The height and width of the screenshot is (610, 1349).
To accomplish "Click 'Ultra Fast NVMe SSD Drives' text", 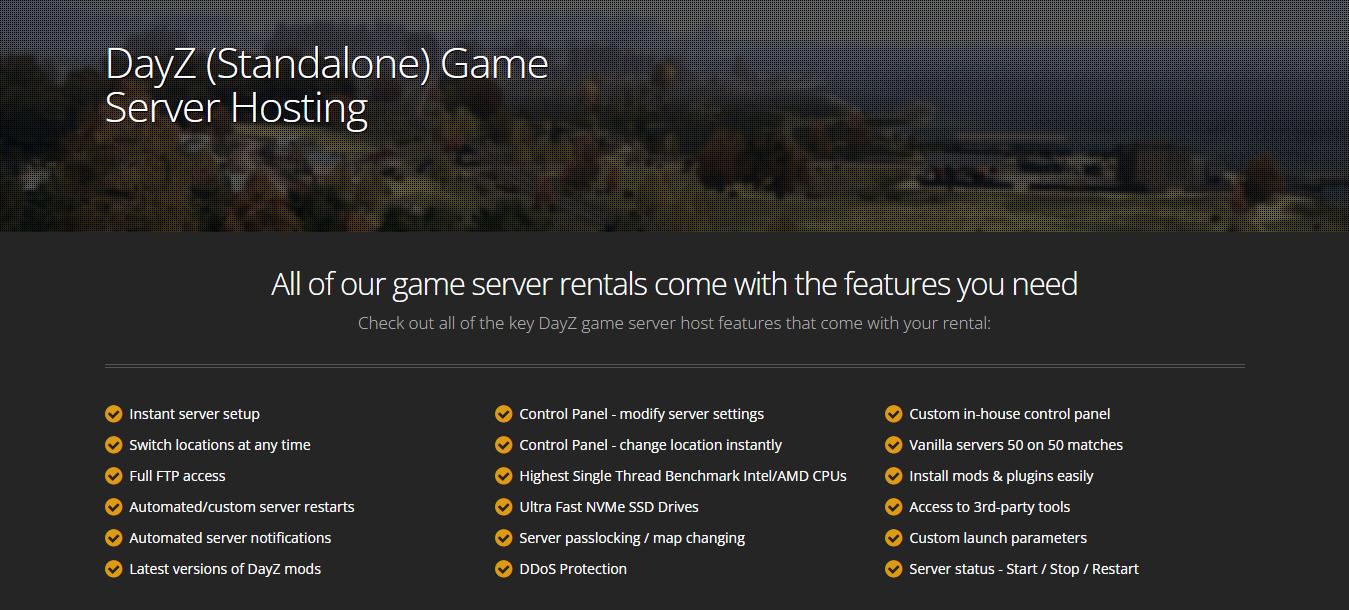I will click(x=609, y=507).
